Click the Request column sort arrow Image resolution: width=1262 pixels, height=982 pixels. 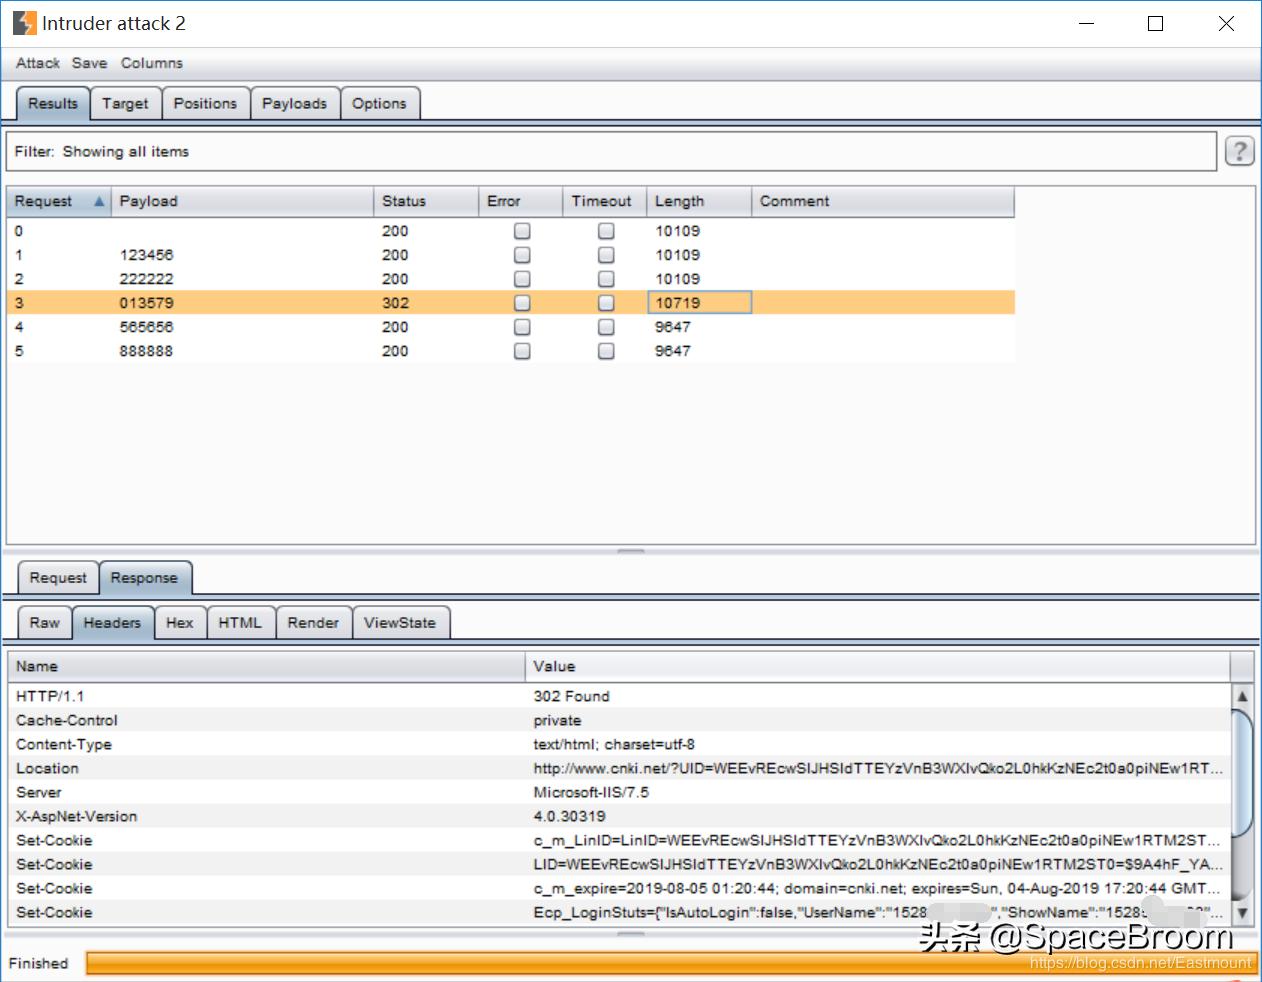(99, 201)
